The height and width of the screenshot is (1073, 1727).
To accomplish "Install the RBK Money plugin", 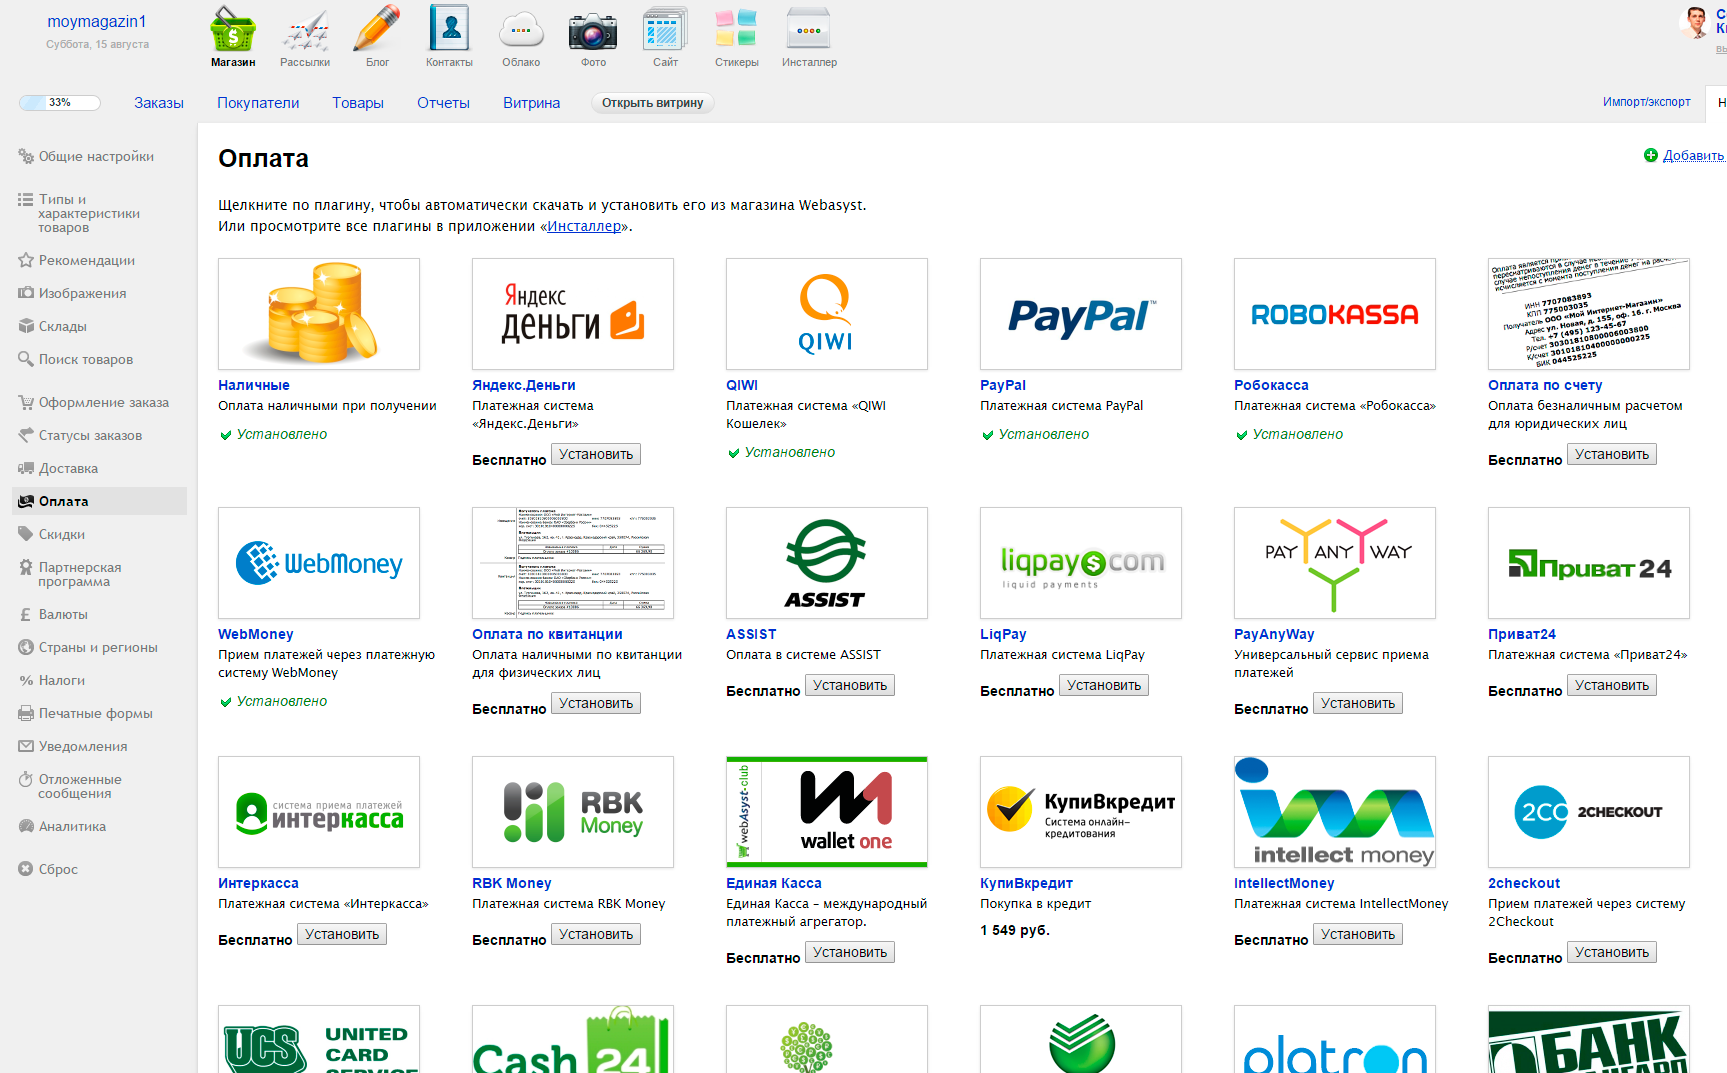I will [596, 934].
